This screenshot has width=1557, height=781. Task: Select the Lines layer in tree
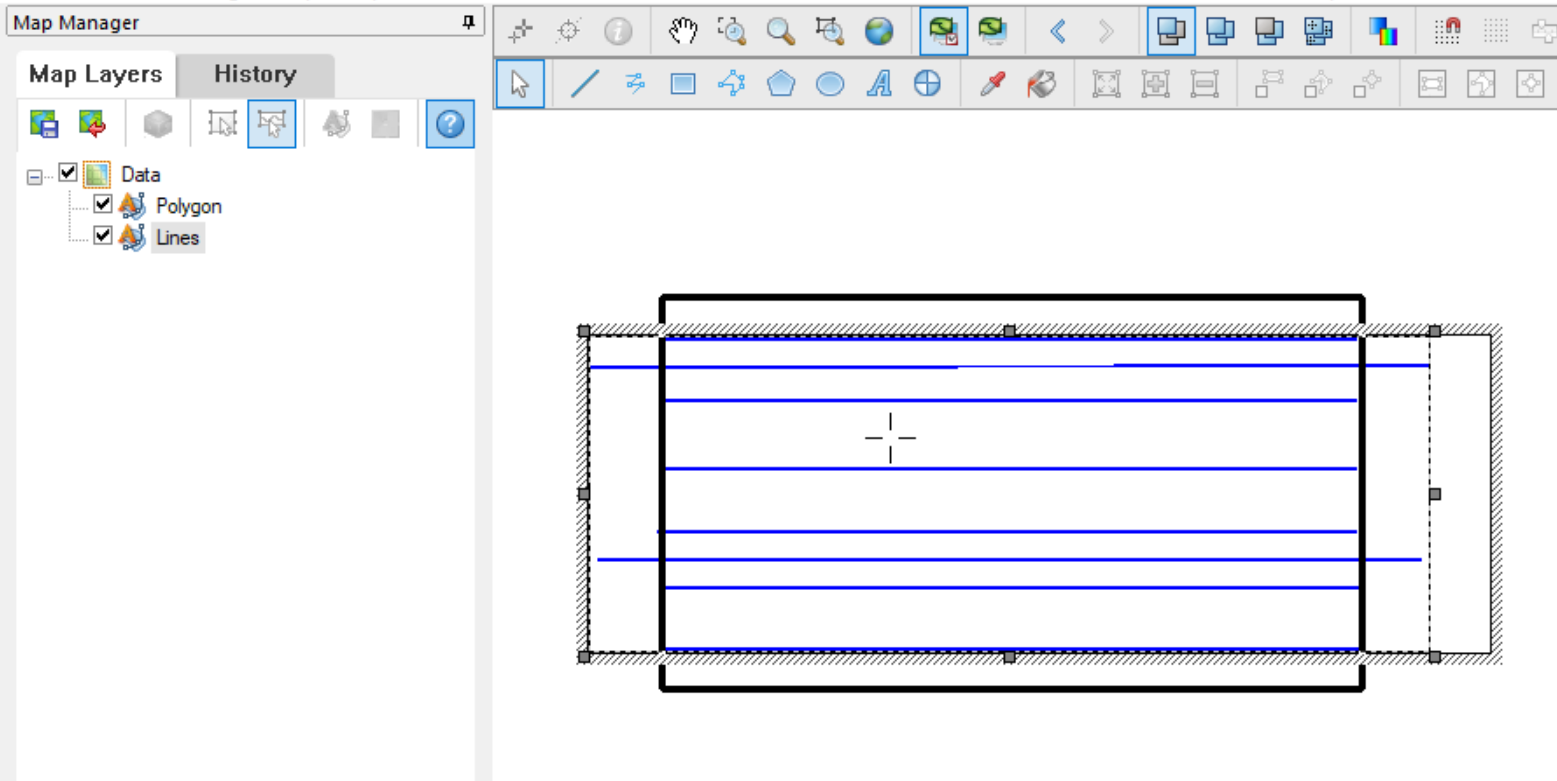178,238
